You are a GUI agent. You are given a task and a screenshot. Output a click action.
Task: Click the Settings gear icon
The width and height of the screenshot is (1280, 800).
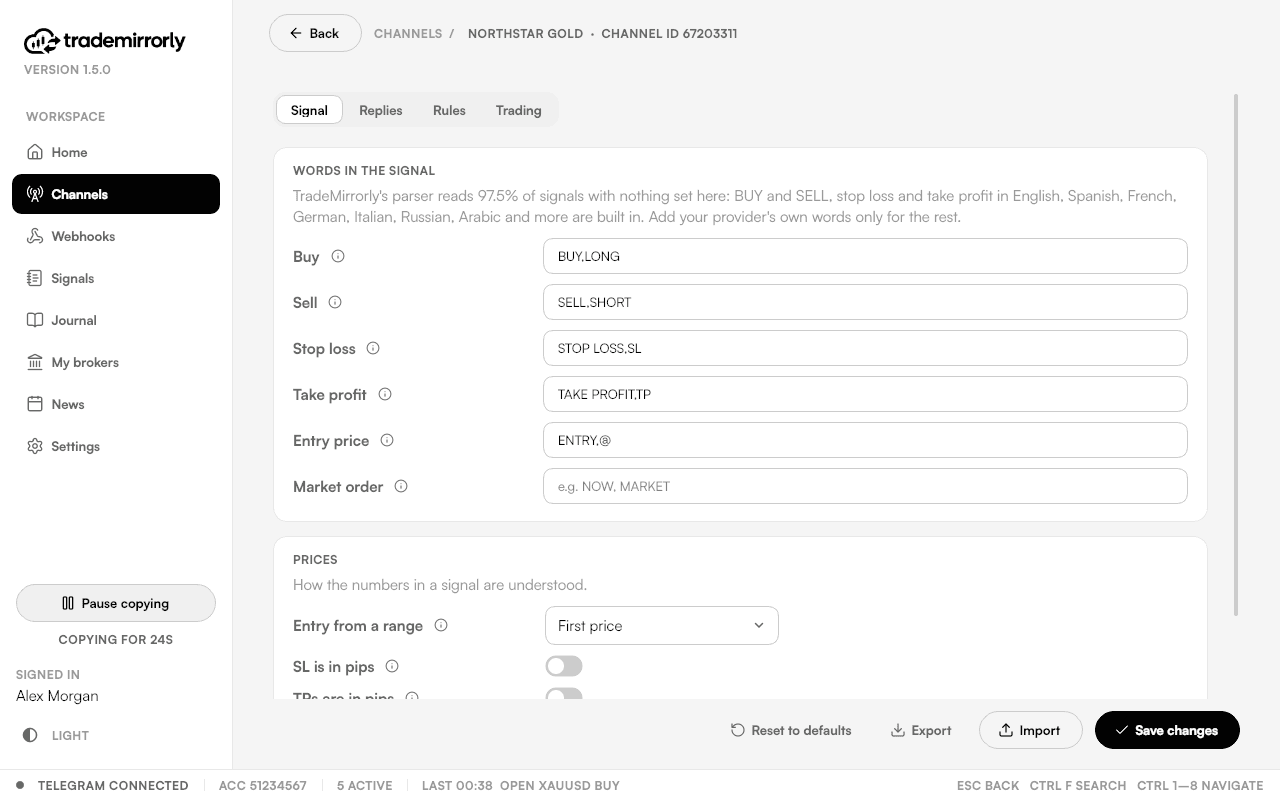35,446
